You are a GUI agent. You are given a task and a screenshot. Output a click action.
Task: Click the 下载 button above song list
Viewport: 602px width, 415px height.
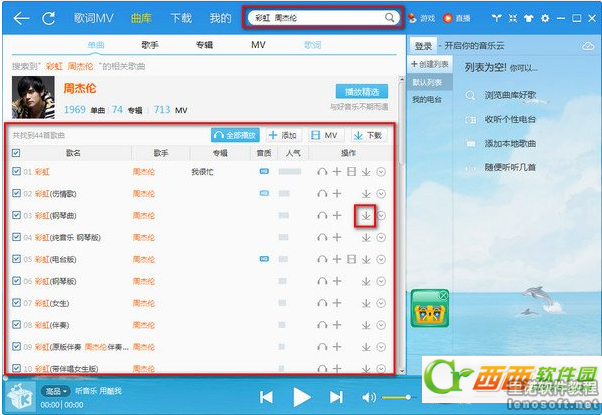369,135
